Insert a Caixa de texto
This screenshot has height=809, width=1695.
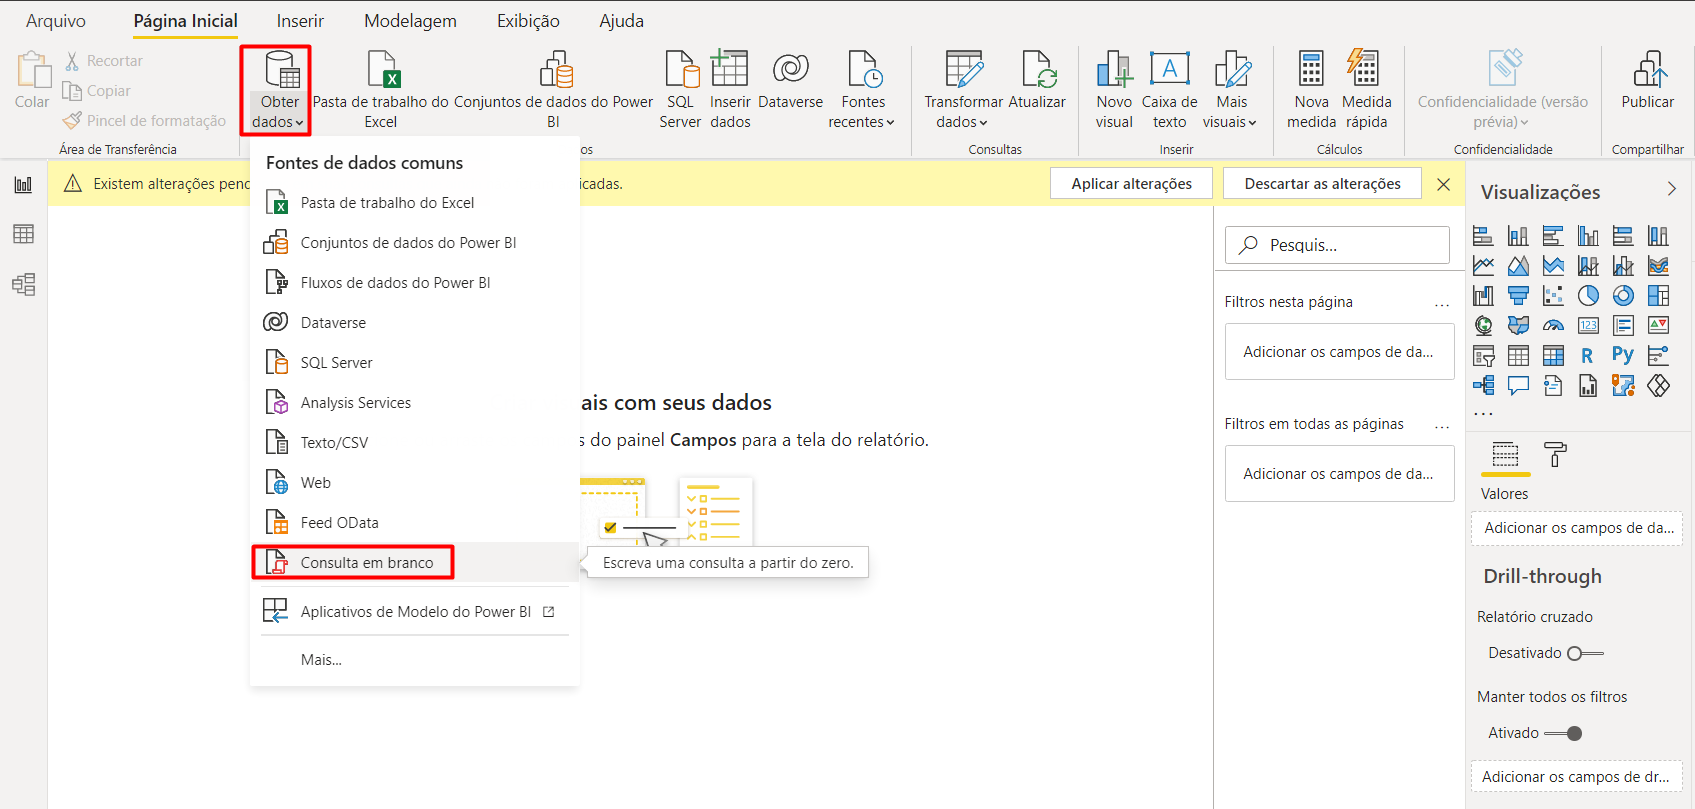click(1169, 91)
